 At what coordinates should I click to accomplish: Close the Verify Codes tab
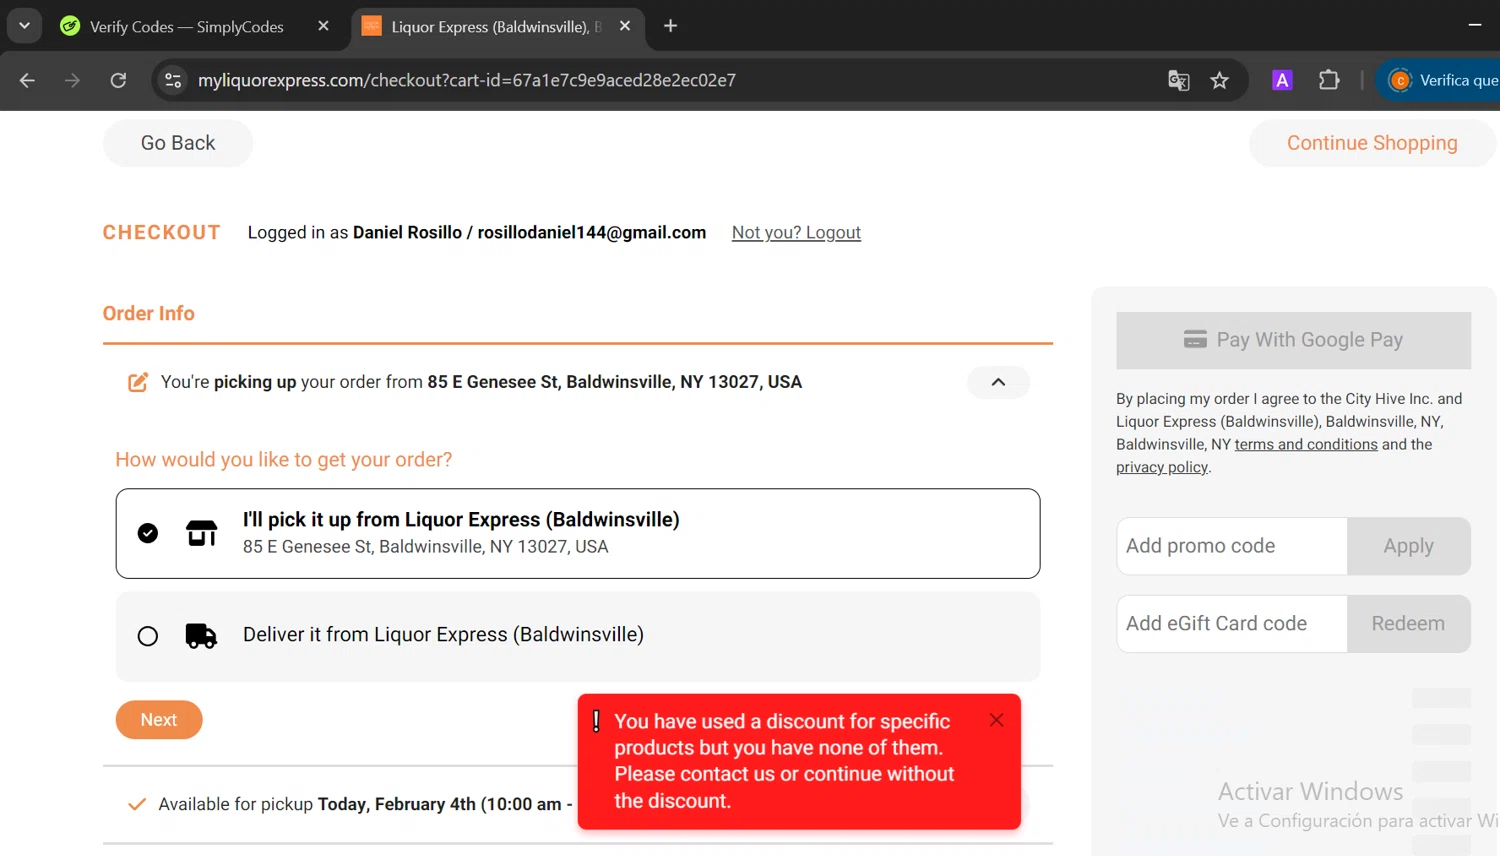pyautogui.click(x=323, y=26)
